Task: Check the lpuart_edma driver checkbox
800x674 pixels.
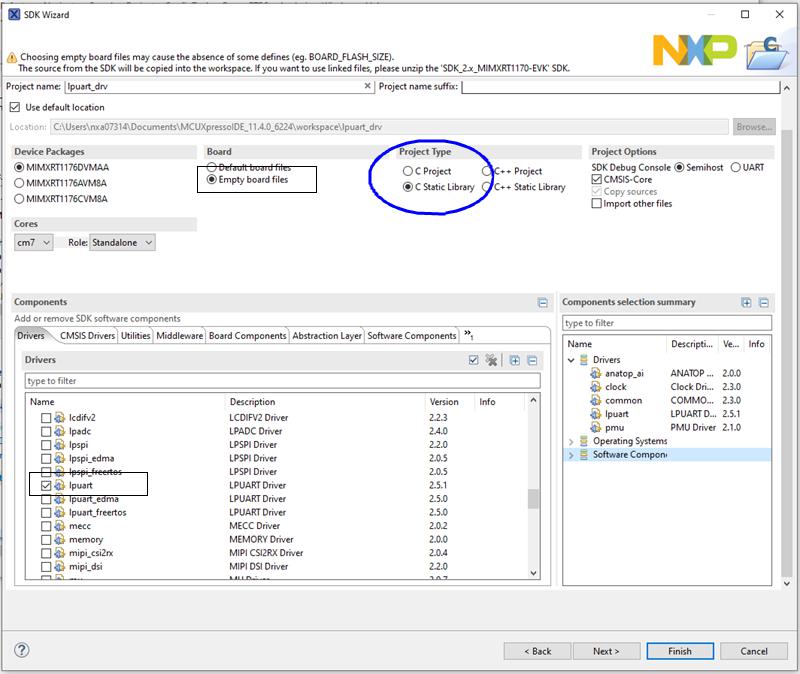Action: pyautogui.click(x=45, y=499)
